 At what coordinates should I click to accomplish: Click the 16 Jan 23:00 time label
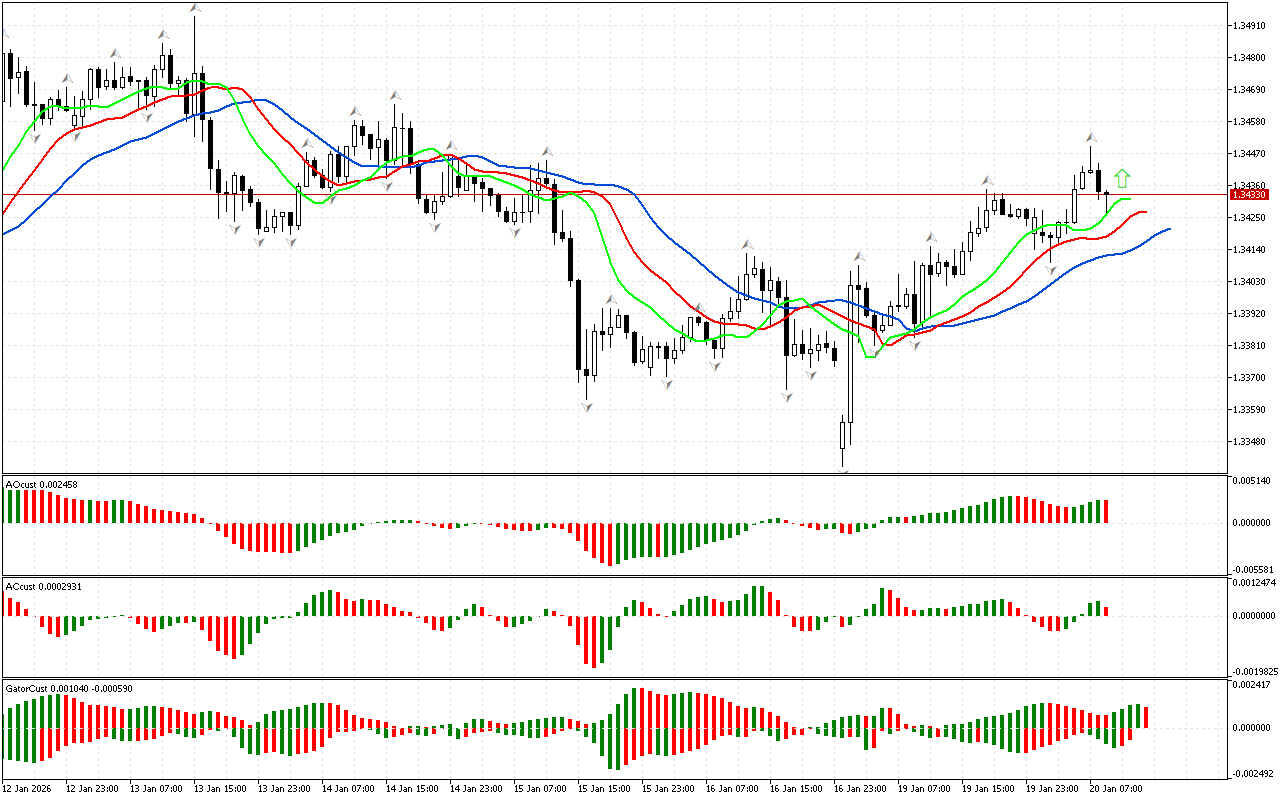[x=860, y=789]
